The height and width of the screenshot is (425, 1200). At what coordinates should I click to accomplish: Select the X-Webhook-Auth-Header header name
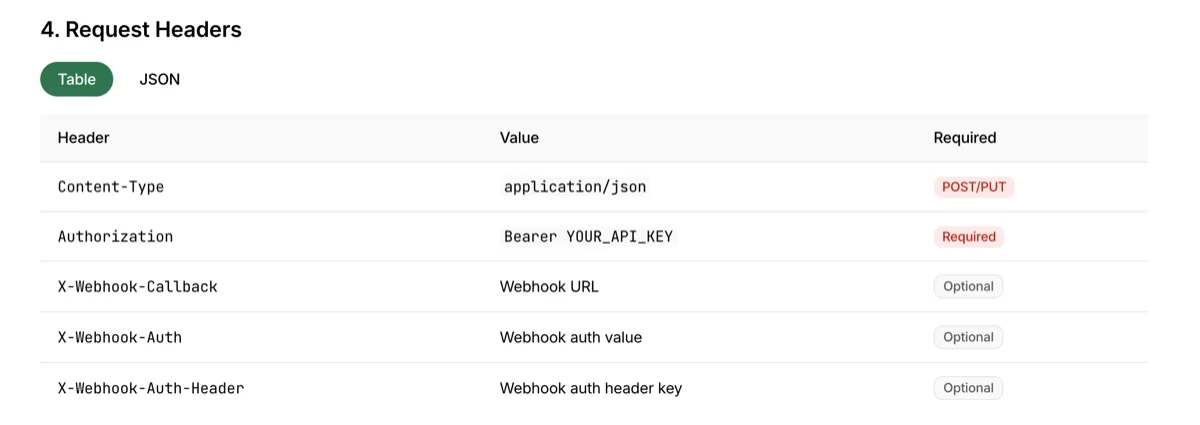click(150, 388)
